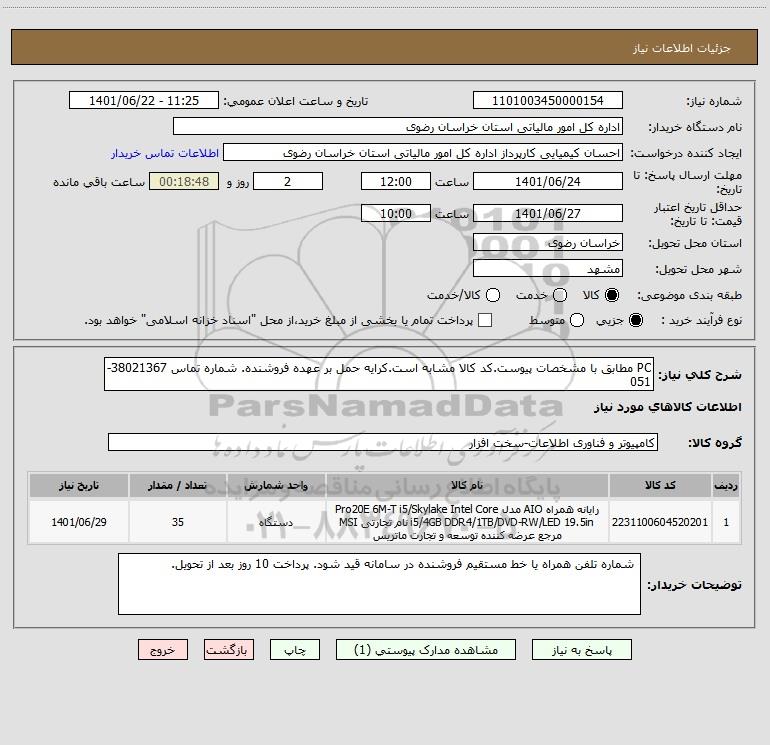This screenshot has width=770, height=745.
Task: Click the unit cell دستگاه
Action: [x=276, y=522]
